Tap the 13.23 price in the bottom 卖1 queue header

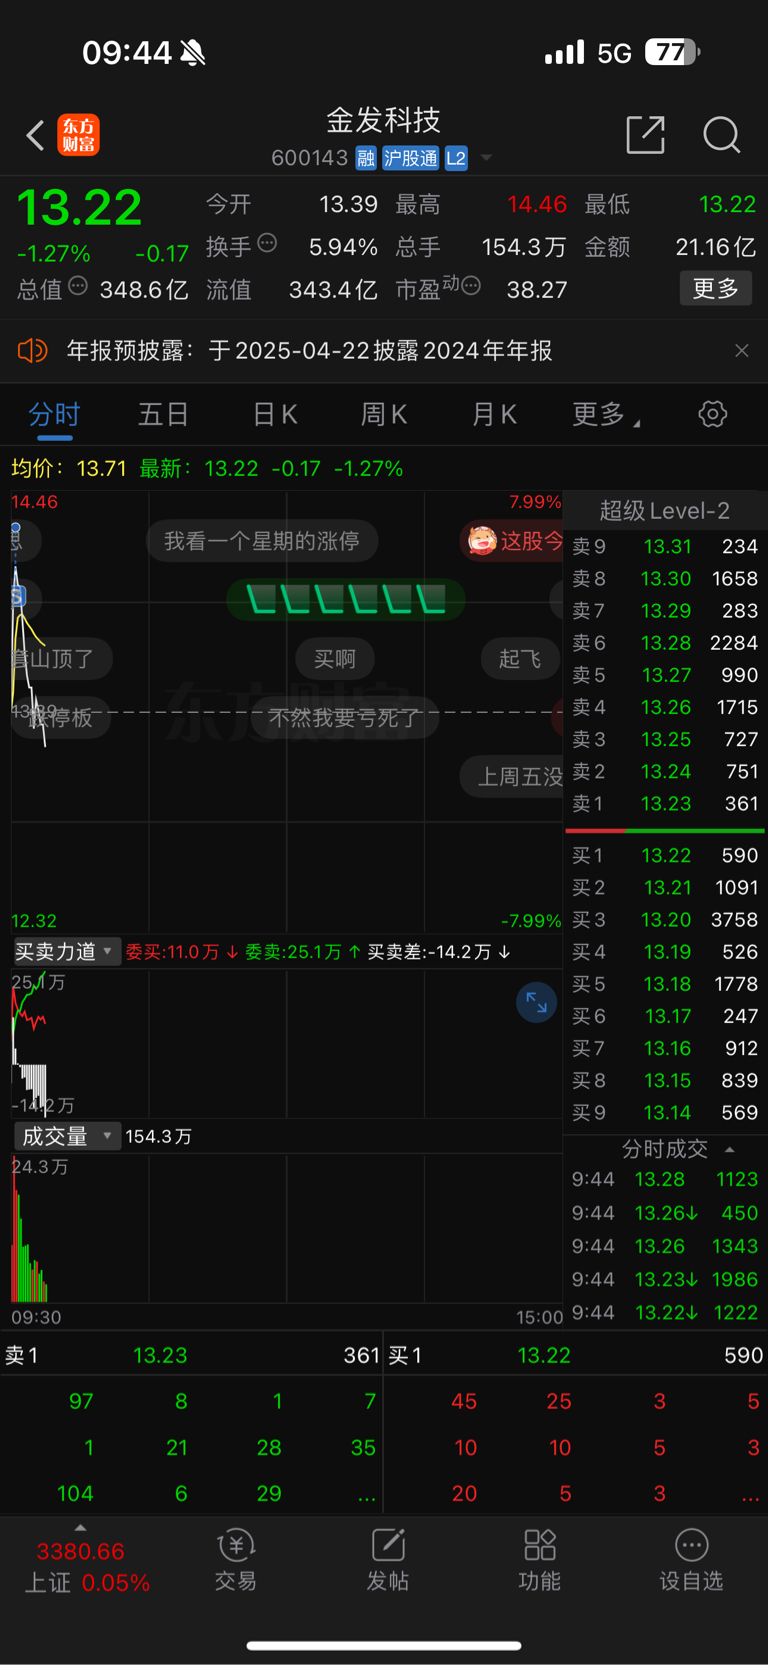(x=160, y=1355)
